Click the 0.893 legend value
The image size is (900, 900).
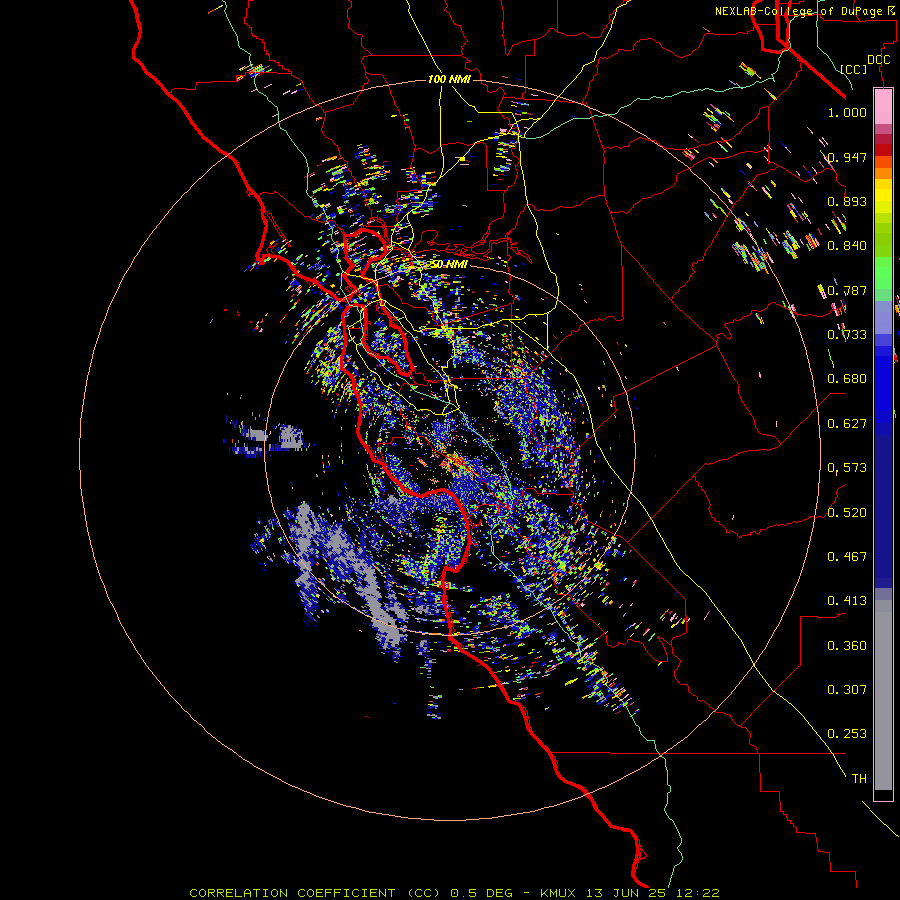[x=847, y=201]
